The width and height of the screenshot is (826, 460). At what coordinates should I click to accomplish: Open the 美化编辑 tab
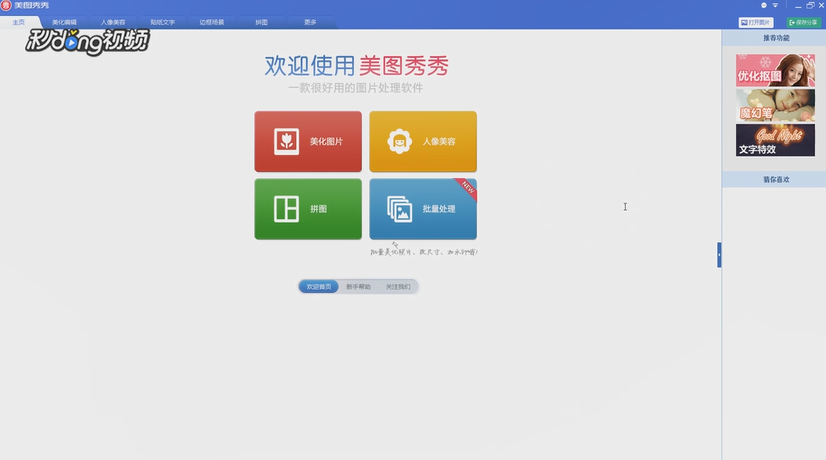[x=64, y=22]
